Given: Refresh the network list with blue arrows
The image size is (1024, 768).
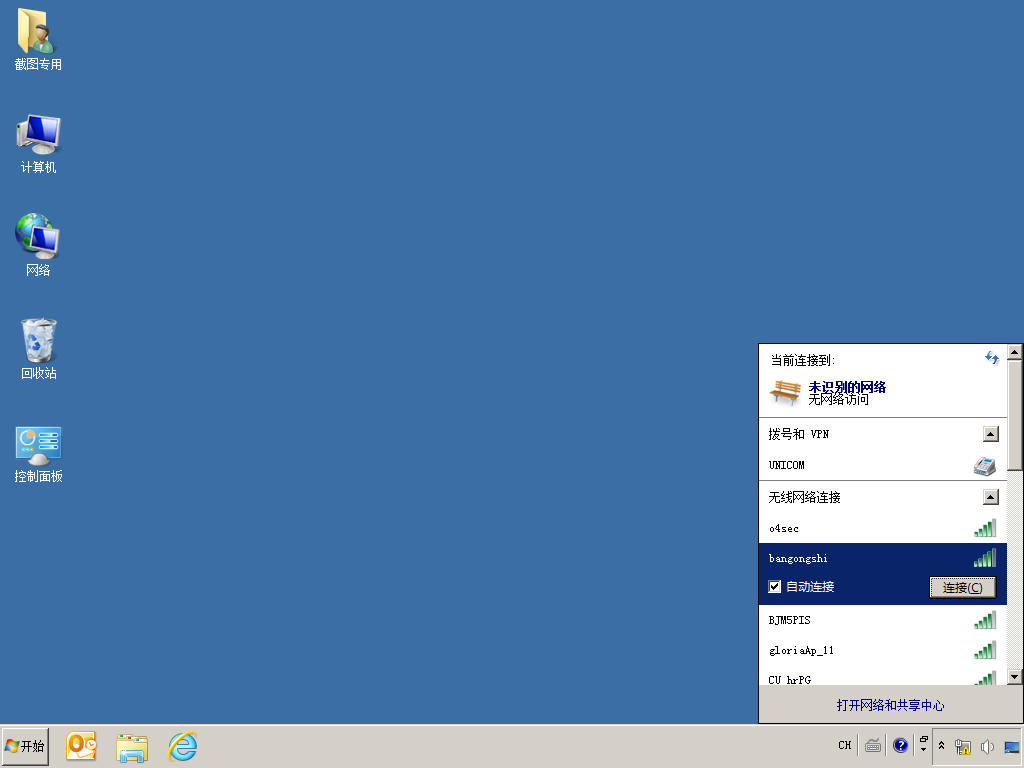Looking at the screenshot, I should coord(991,358).
